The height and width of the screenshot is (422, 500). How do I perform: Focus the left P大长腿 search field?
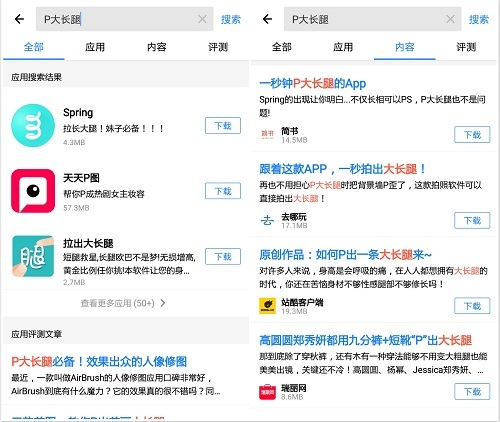124,19
